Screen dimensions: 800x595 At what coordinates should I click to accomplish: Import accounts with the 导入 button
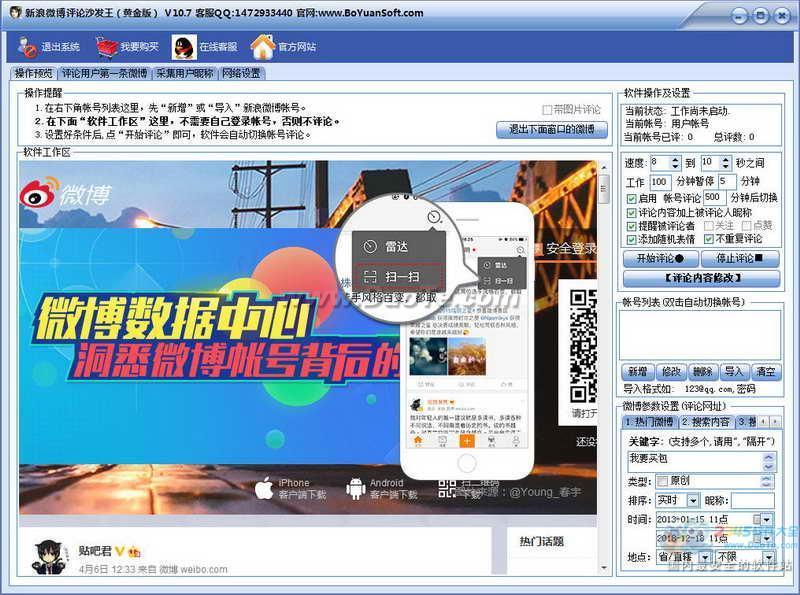[x=734, y=371]
